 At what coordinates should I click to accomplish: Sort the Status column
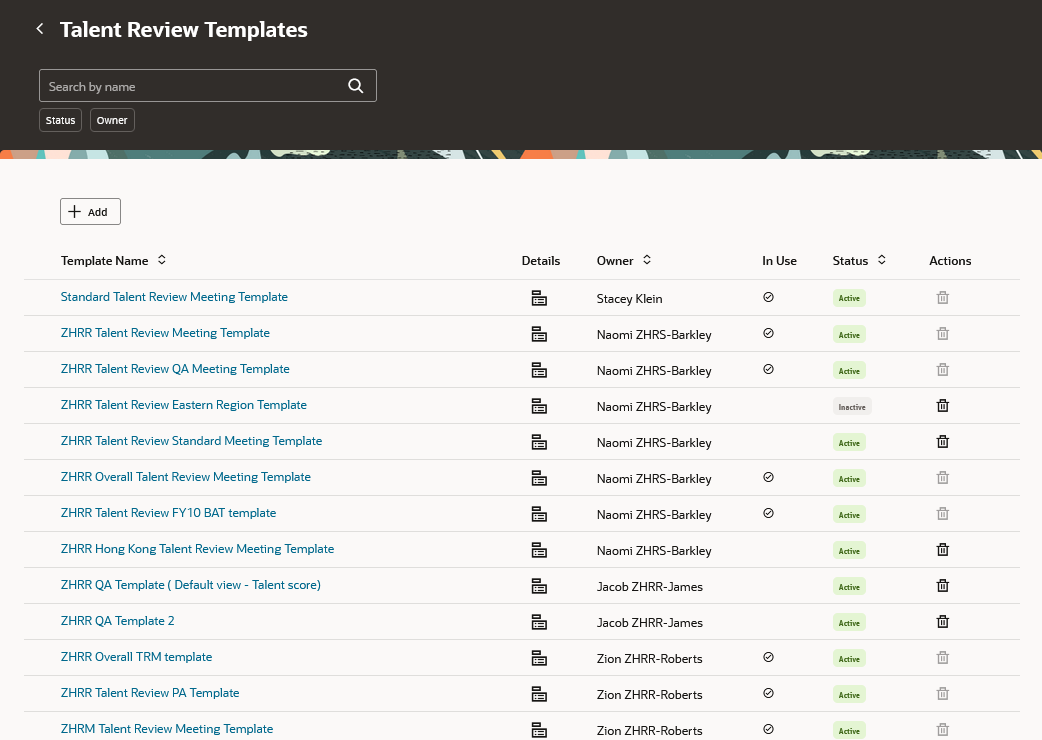click(x=879, y=260)
